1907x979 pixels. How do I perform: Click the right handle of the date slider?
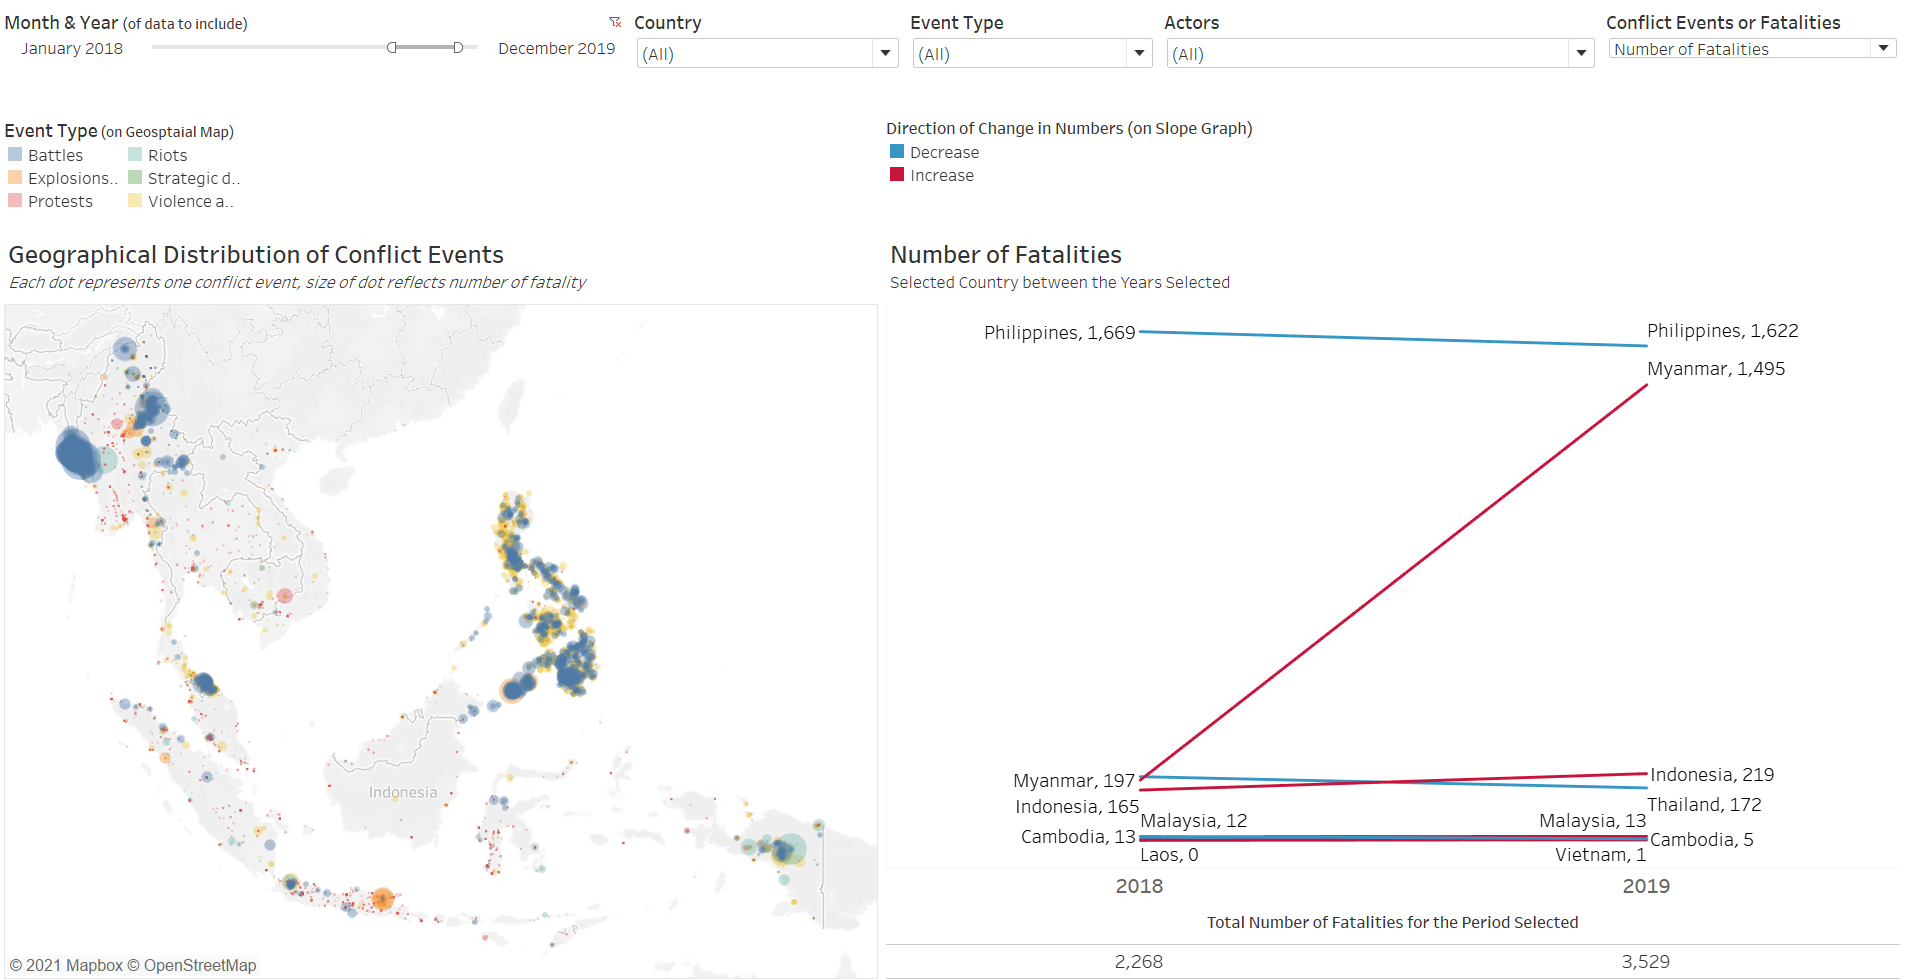tap(458, 48)
